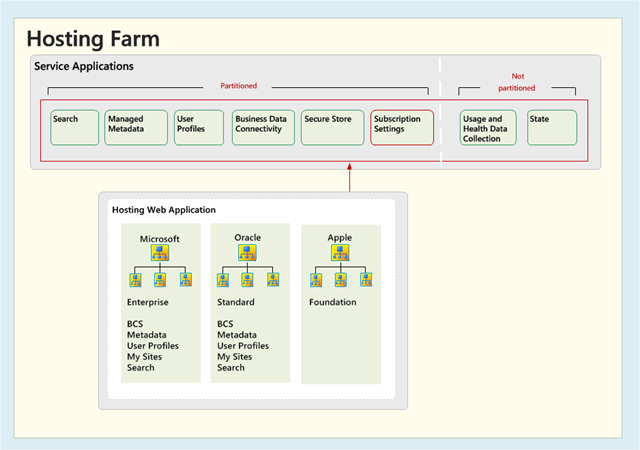Click the rightmost sub-site icon under Oracle
This screenshot has height=450, width=640.
pyautogui.click(x=273, y=280)
